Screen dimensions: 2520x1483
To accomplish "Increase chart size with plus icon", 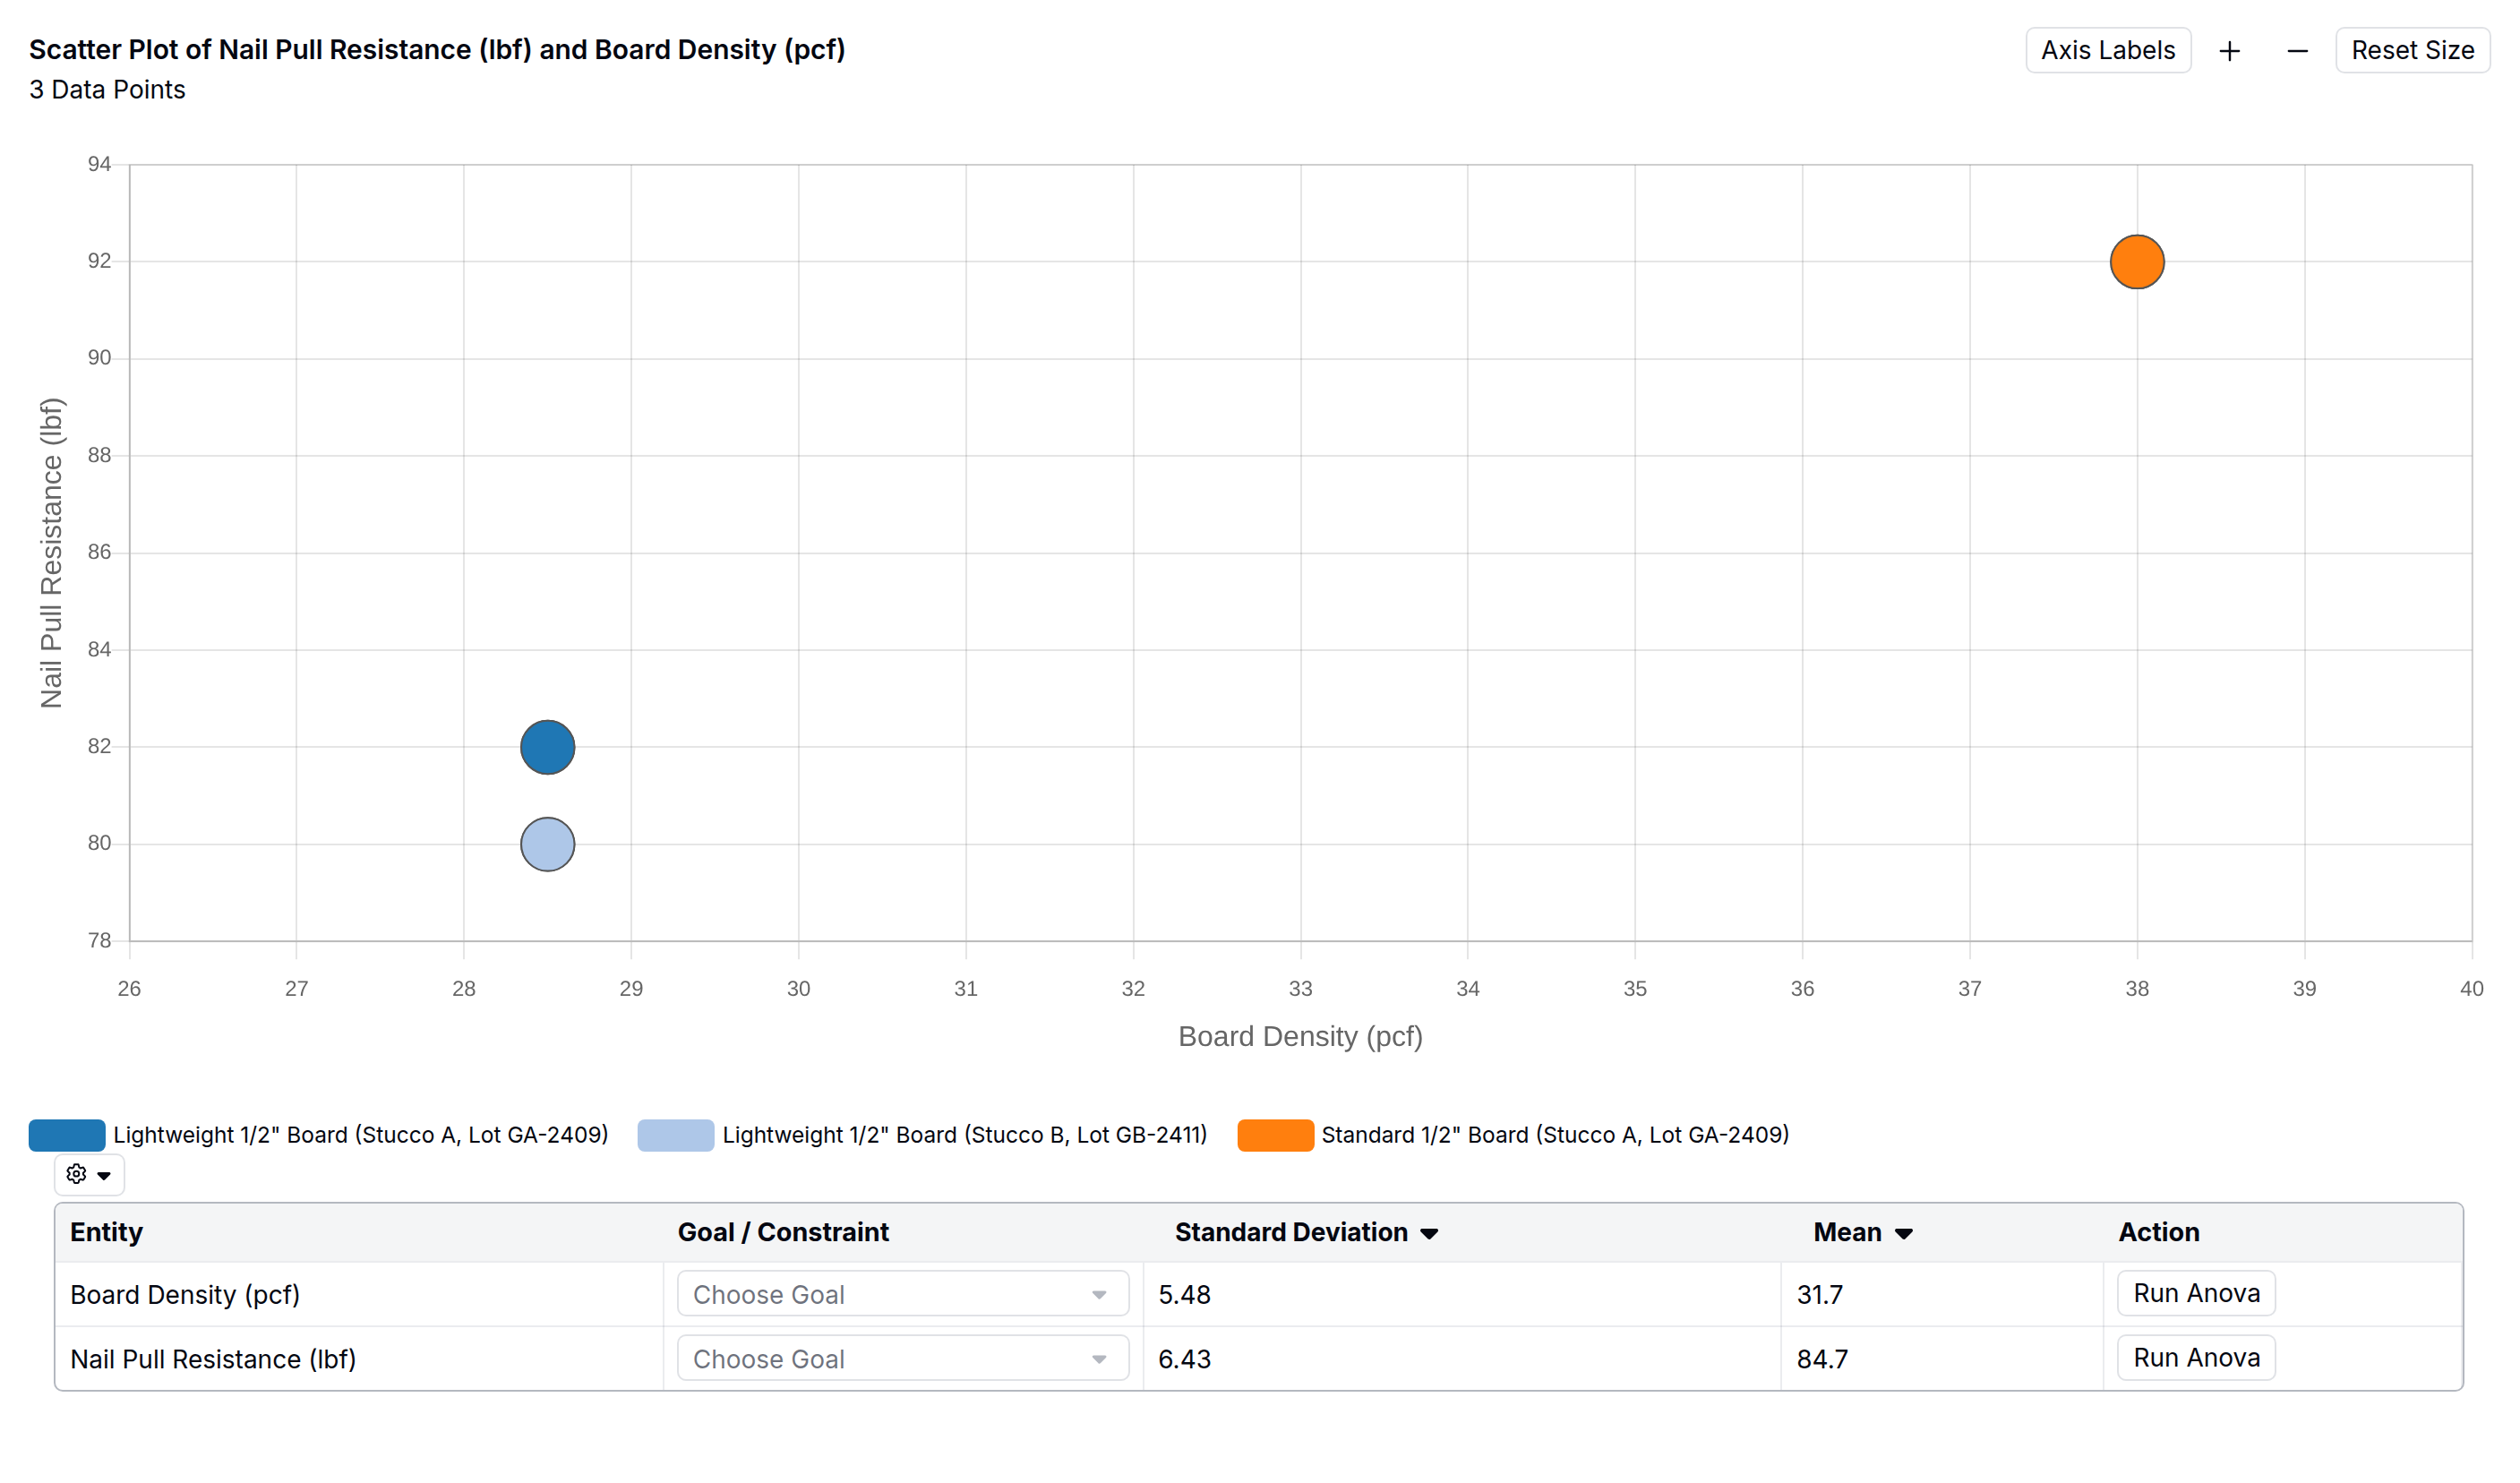I will click(x=2229, y=51).
